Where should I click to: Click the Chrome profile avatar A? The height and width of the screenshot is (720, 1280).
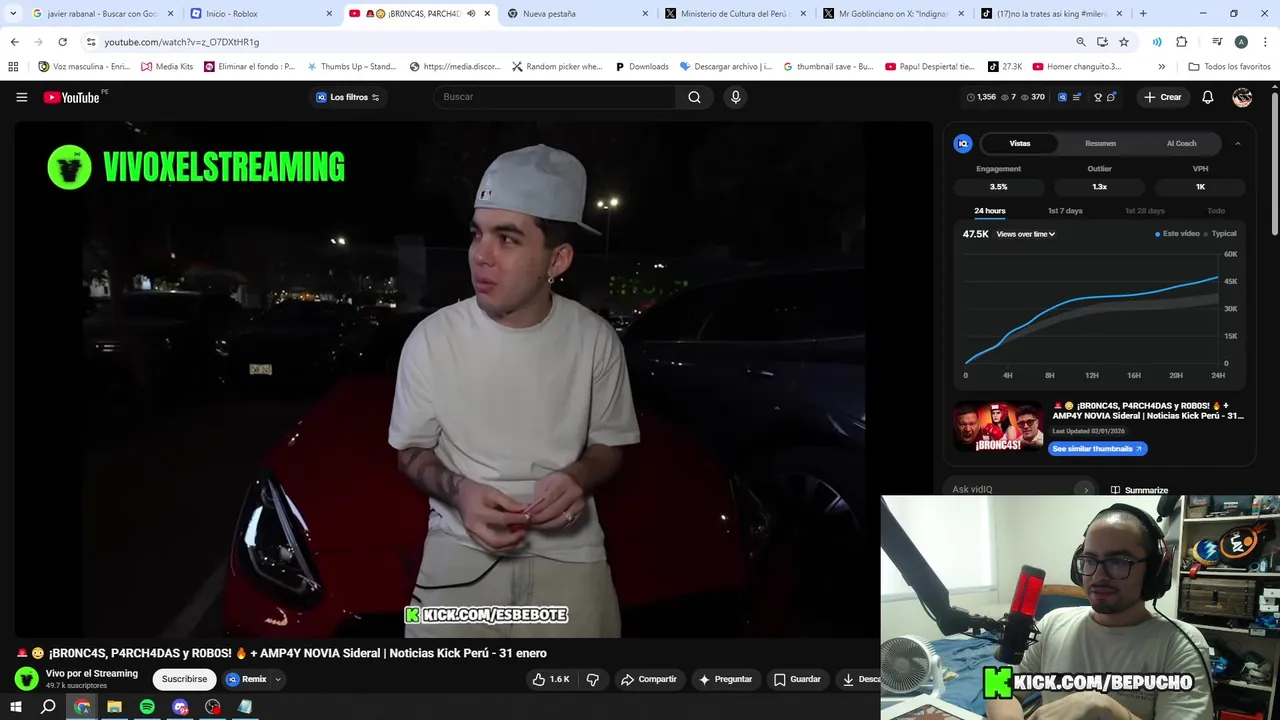tap(1241, 42)
